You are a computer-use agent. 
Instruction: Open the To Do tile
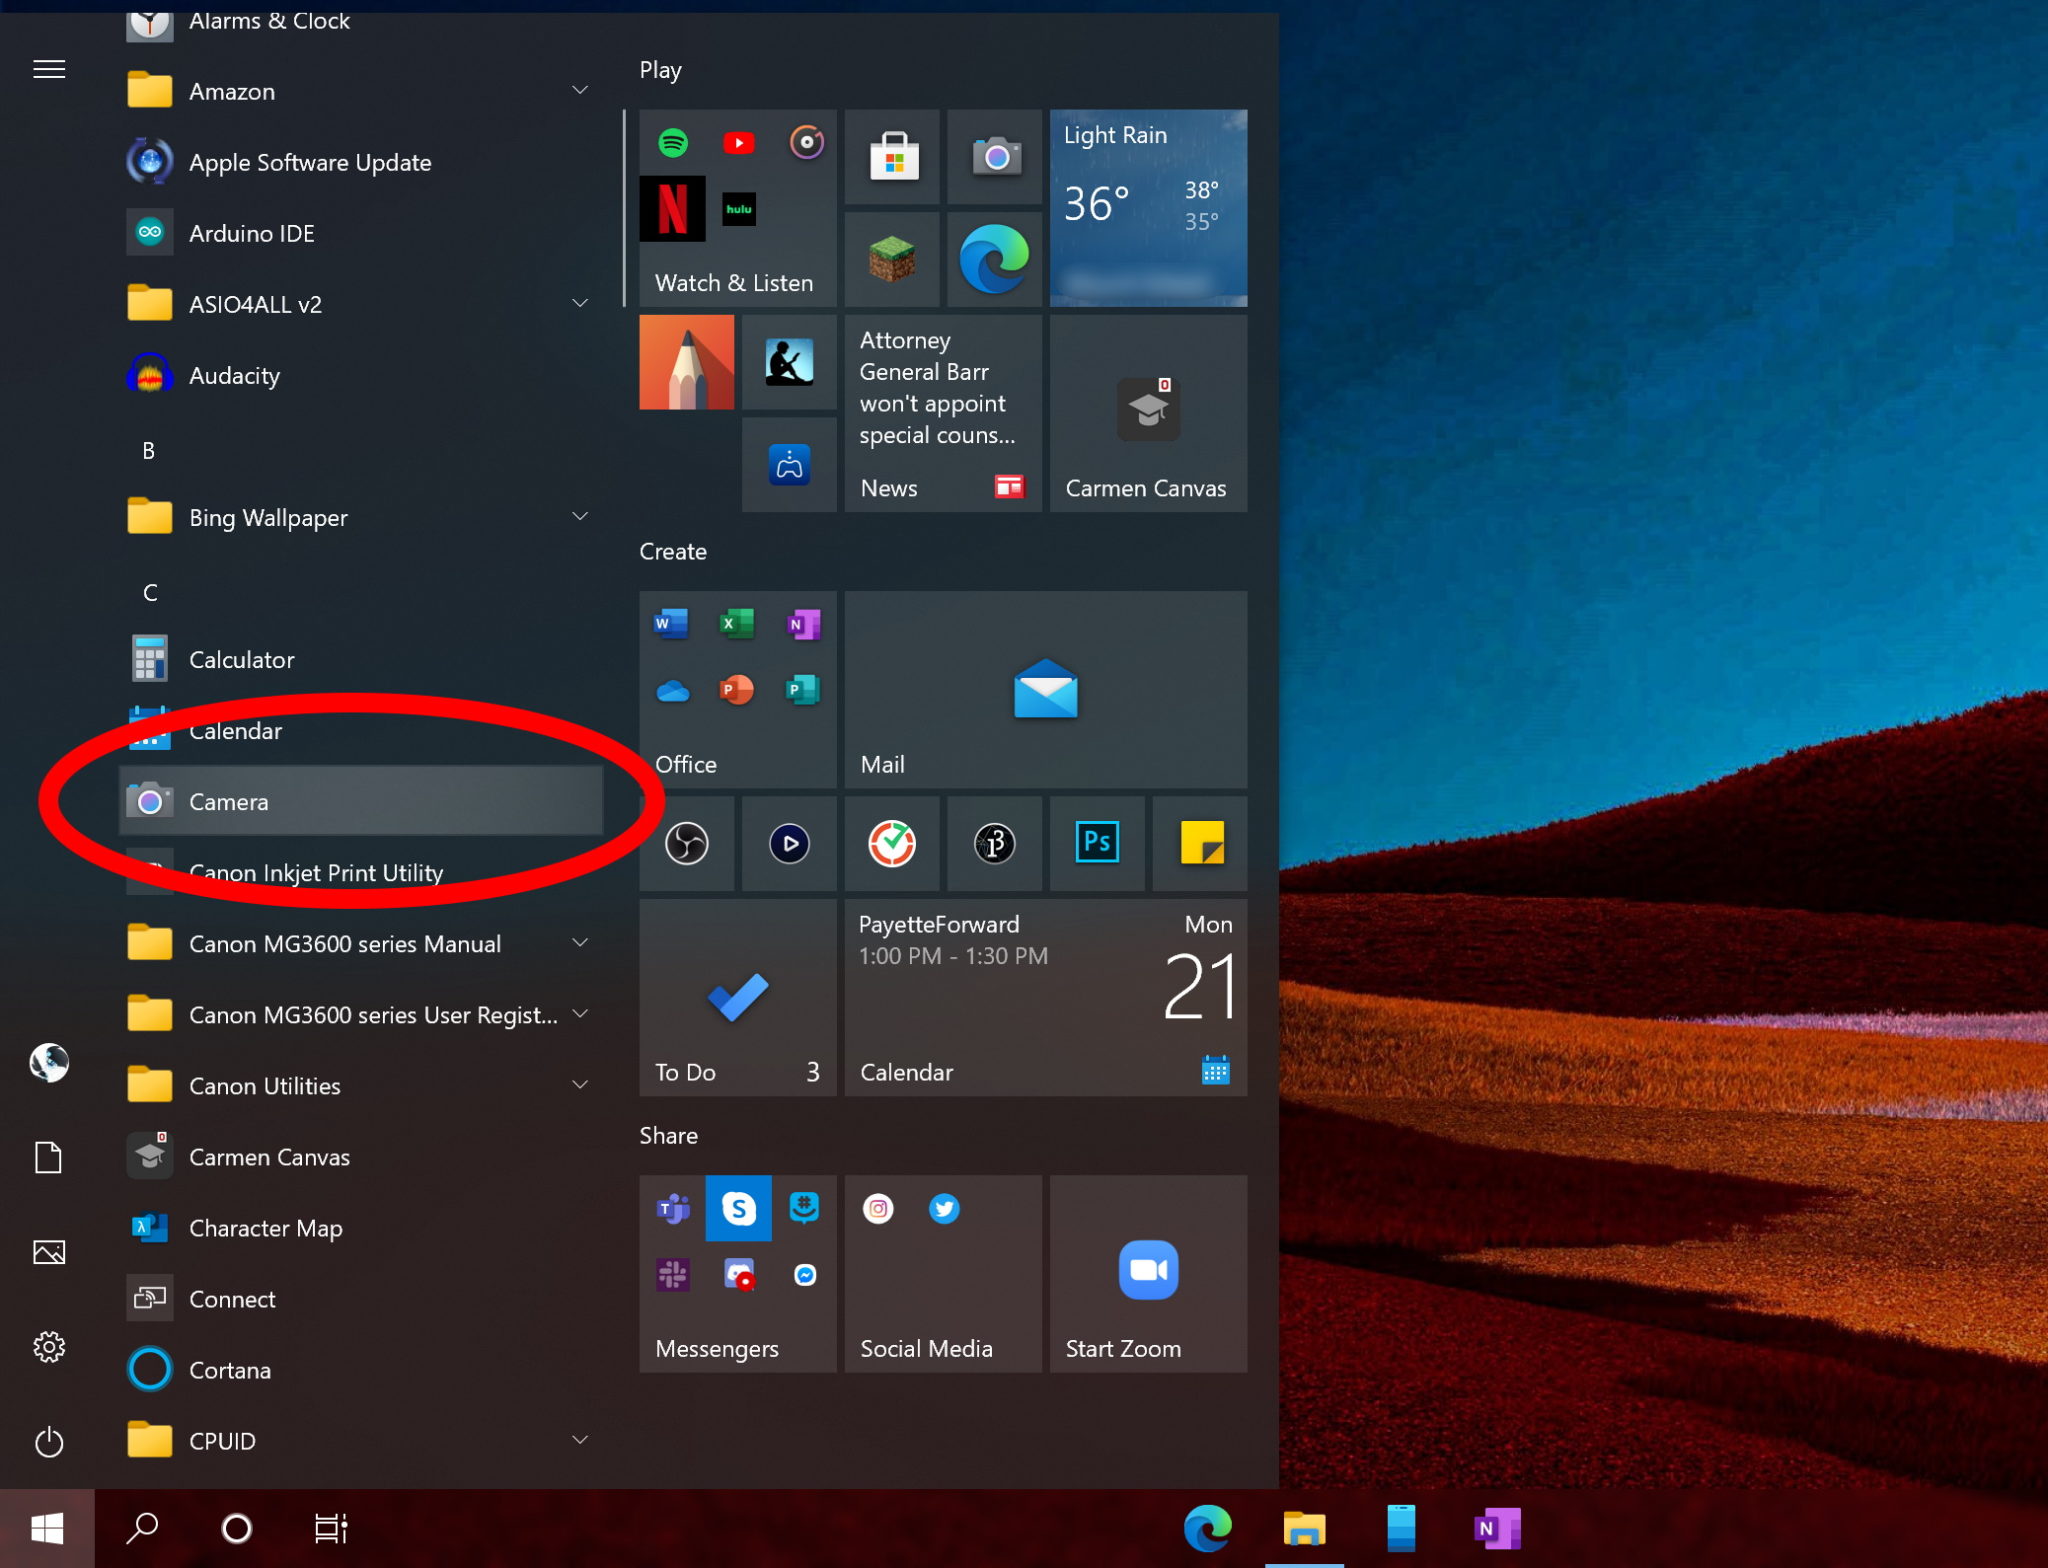click(737, 998)
